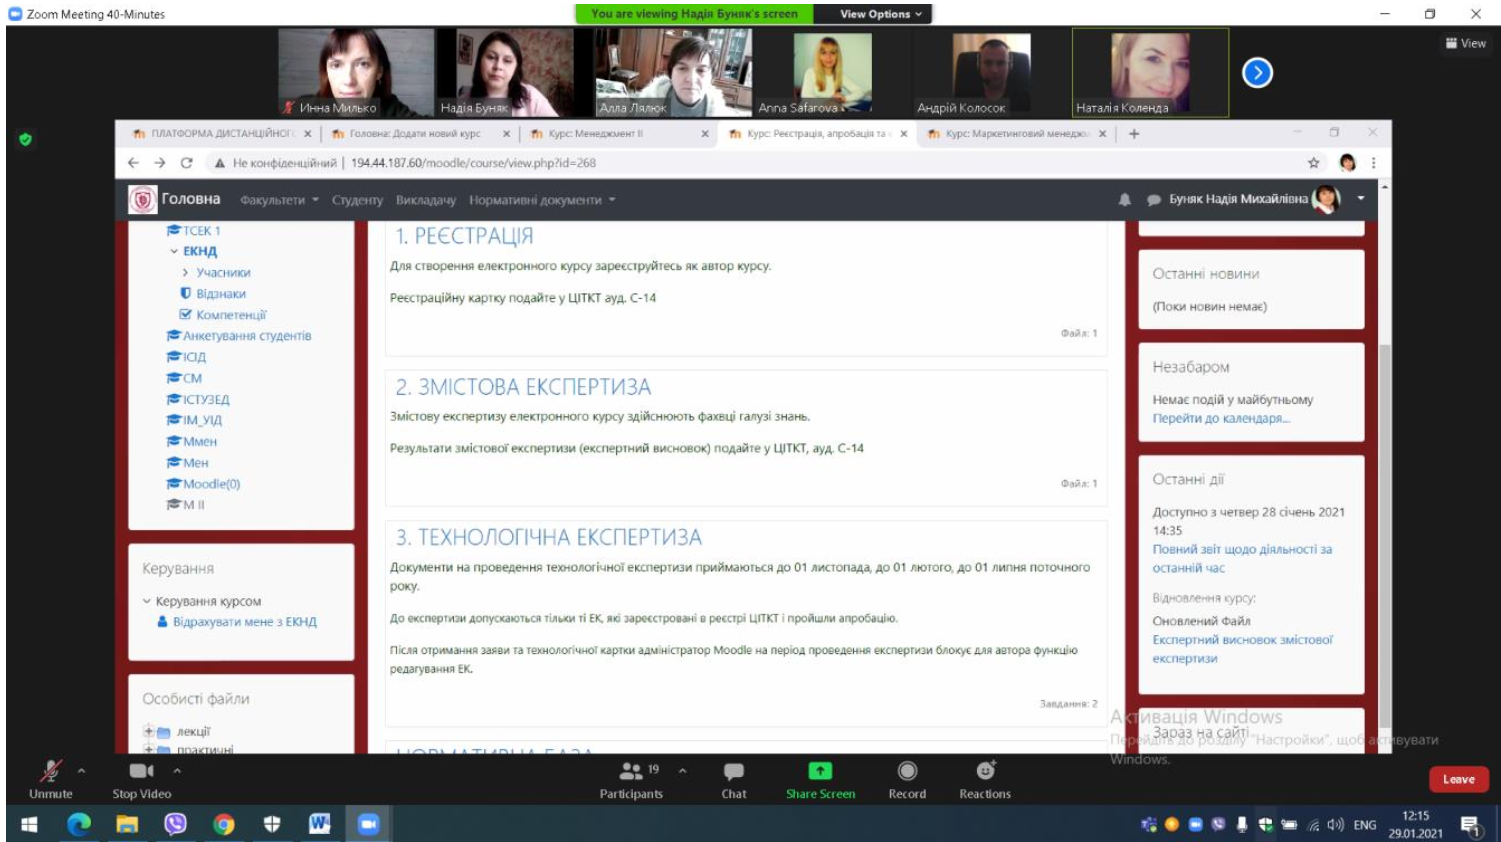Open the Факультети dropdown menu
Image resolution: width=1501 pixels, height=842 pixels.
(279, 200)
